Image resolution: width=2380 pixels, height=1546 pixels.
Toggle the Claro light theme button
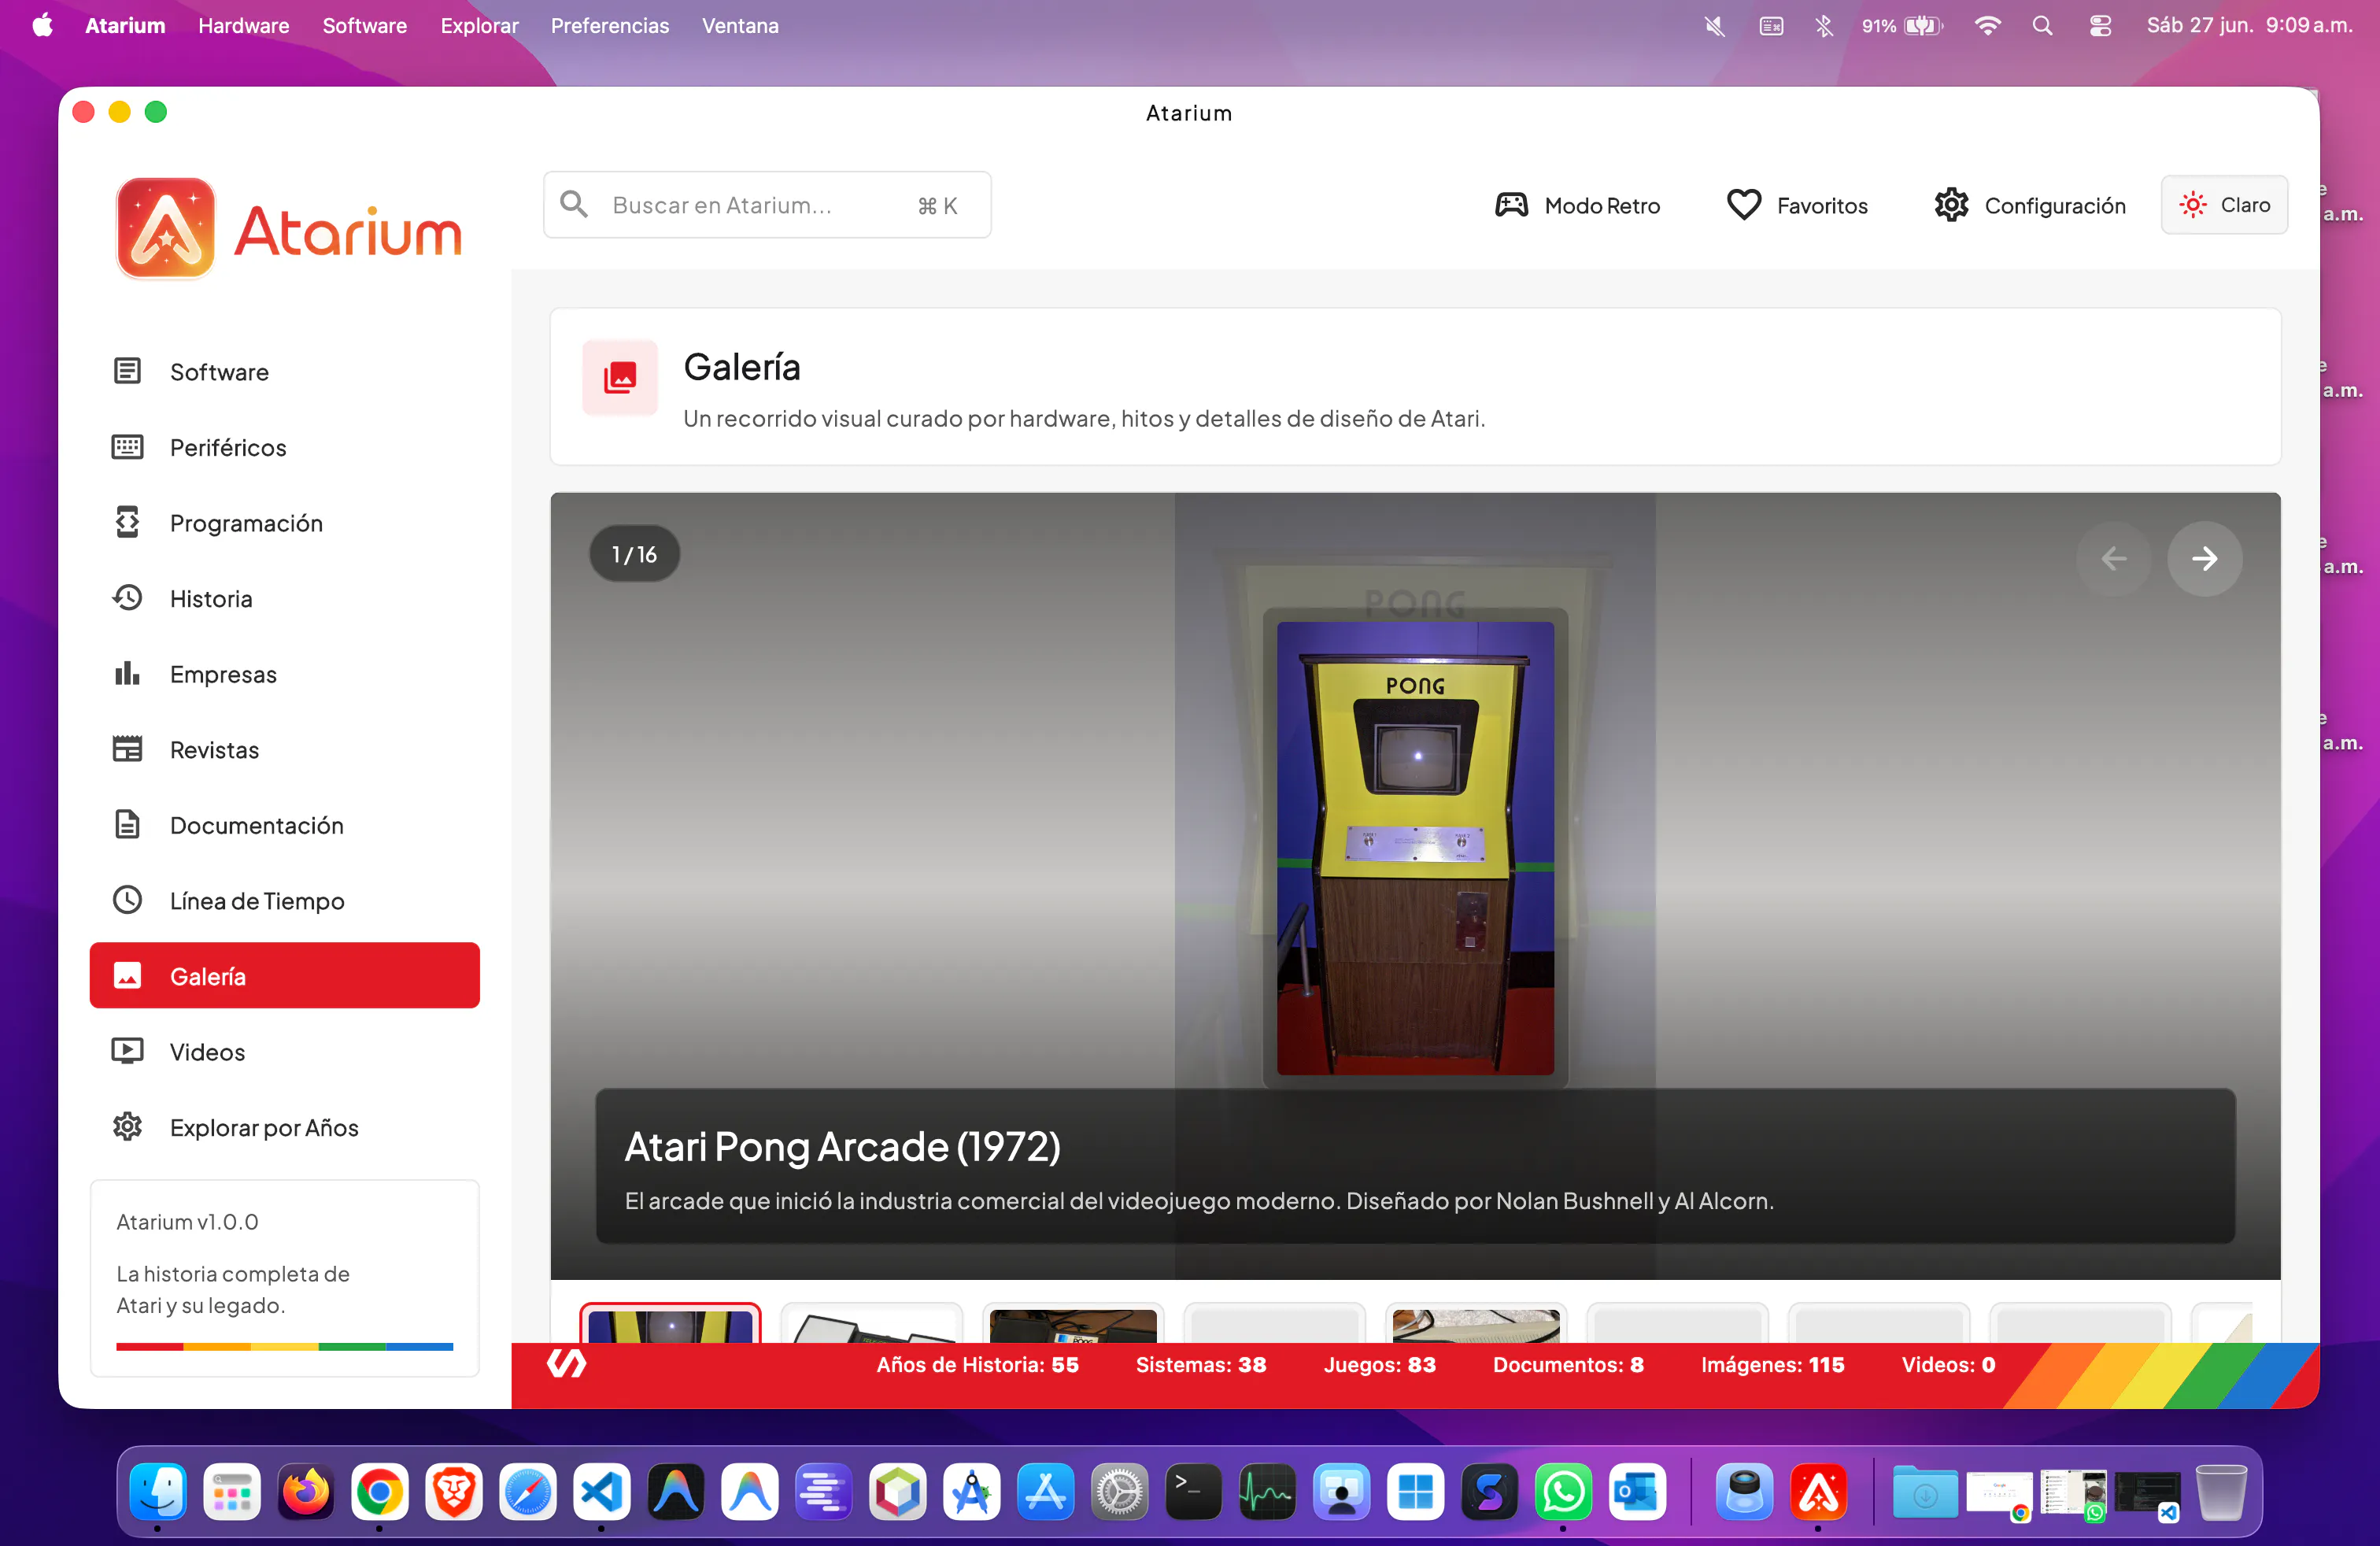pyautogui.click(x=2224, y=205)
